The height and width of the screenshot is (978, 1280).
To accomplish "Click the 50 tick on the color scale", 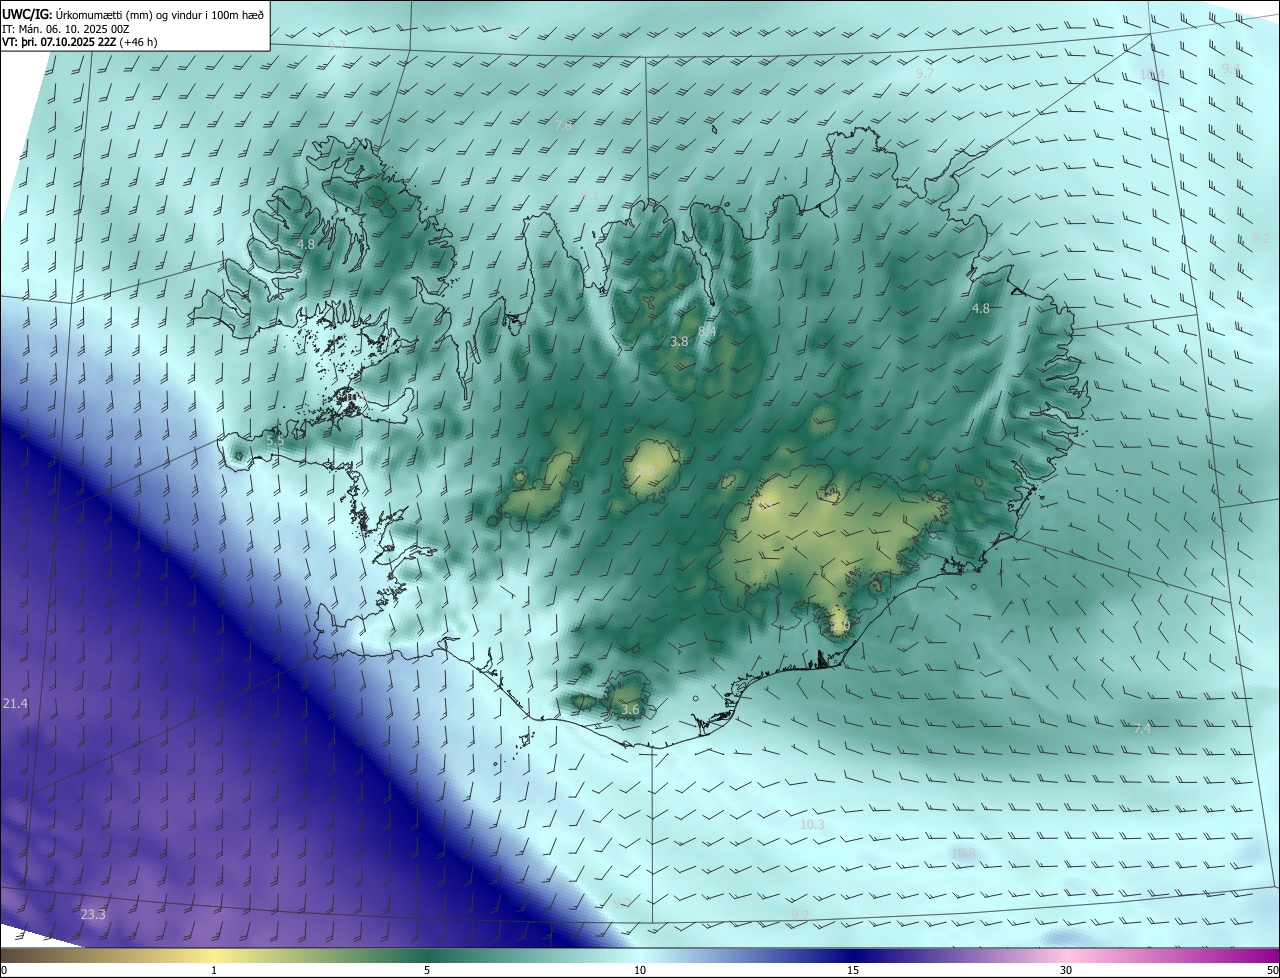I will point(1272,971).
